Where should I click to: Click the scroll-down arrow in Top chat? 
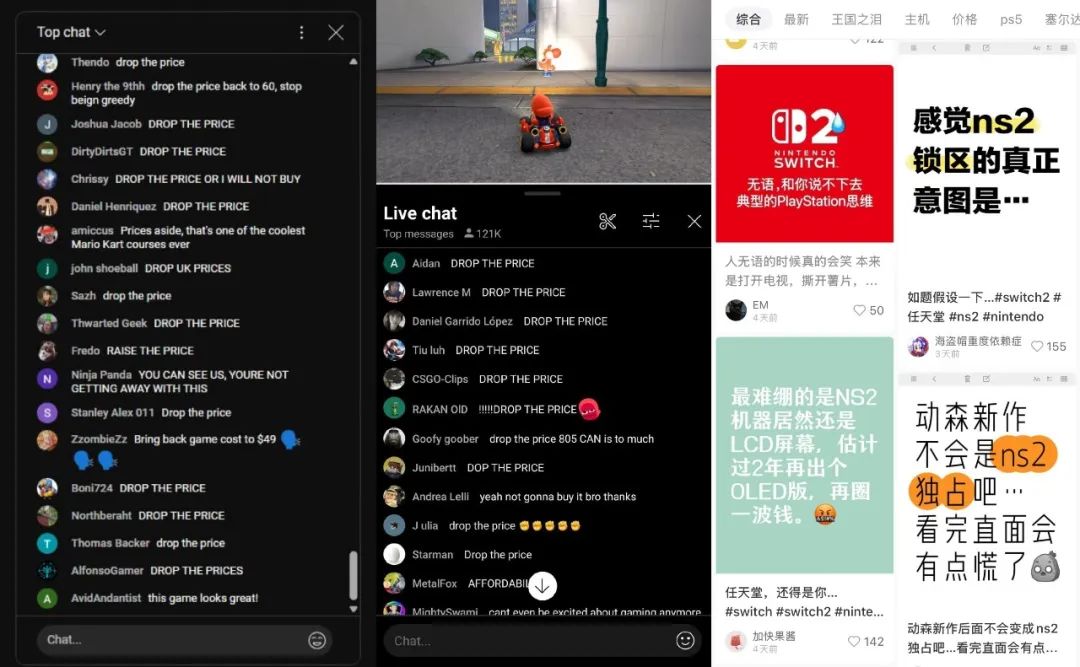353,609
